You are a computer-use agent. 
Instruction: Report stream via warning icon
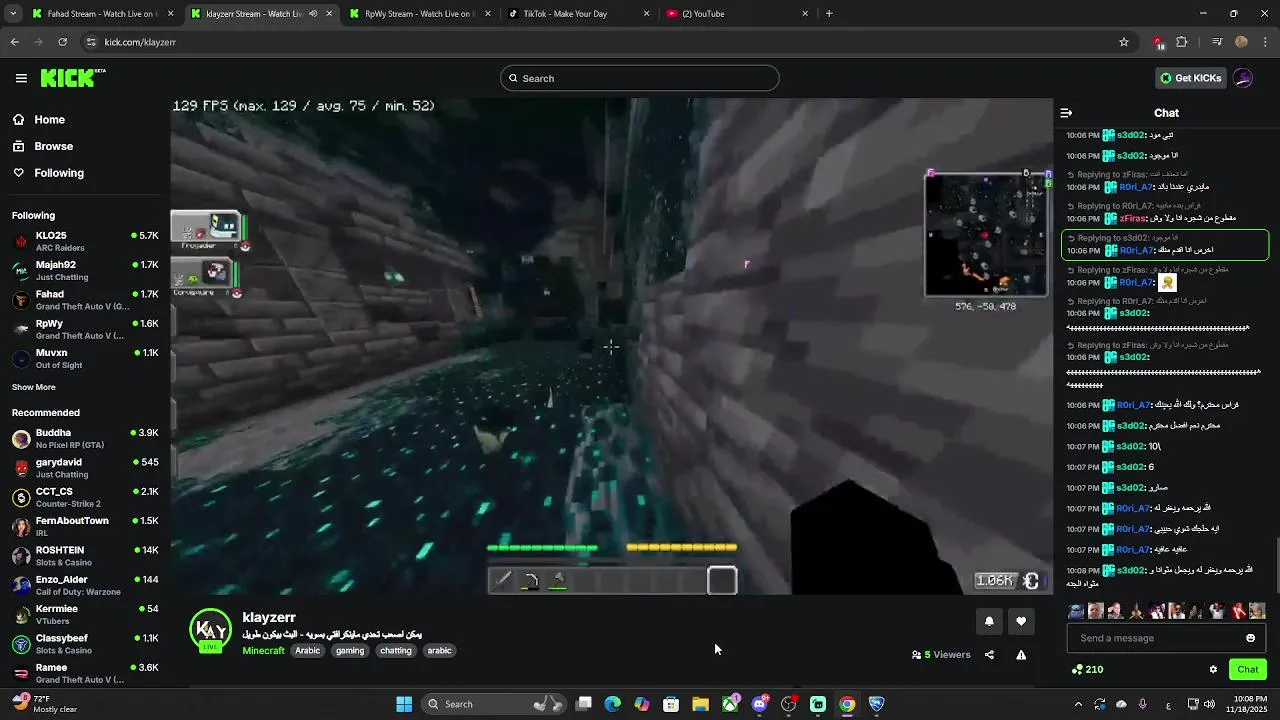1021,655
